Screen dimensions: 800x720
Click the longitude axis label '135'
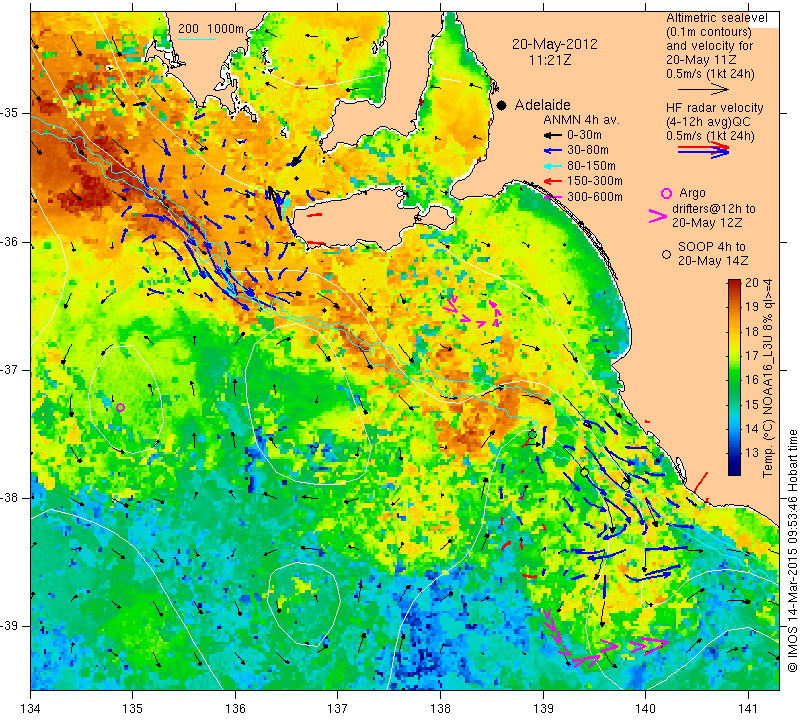point(133,709)
